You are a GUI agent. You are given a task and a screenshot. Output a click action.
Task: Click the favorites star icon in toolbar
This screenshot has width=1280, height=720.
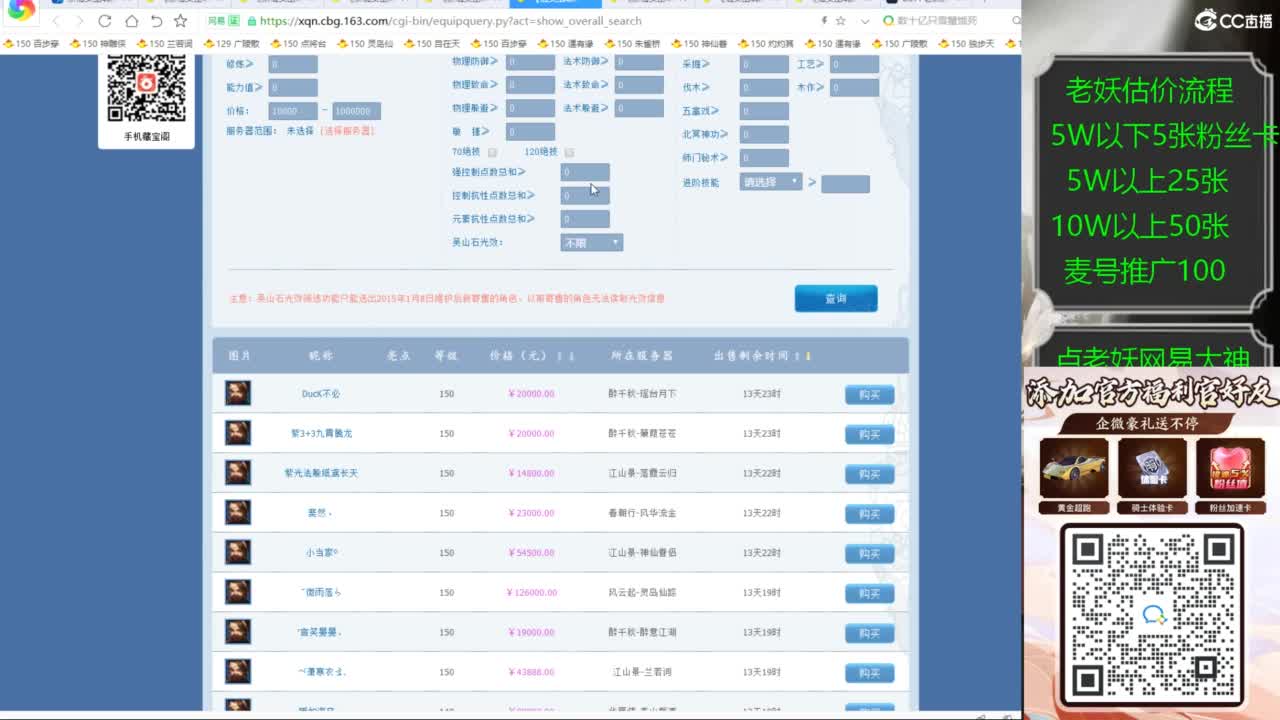180,21
